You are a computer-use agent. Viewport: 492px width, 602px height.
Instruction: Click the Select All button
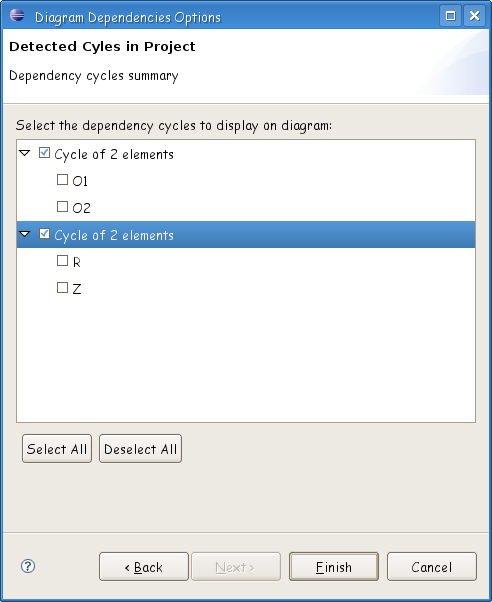(57, 448)
